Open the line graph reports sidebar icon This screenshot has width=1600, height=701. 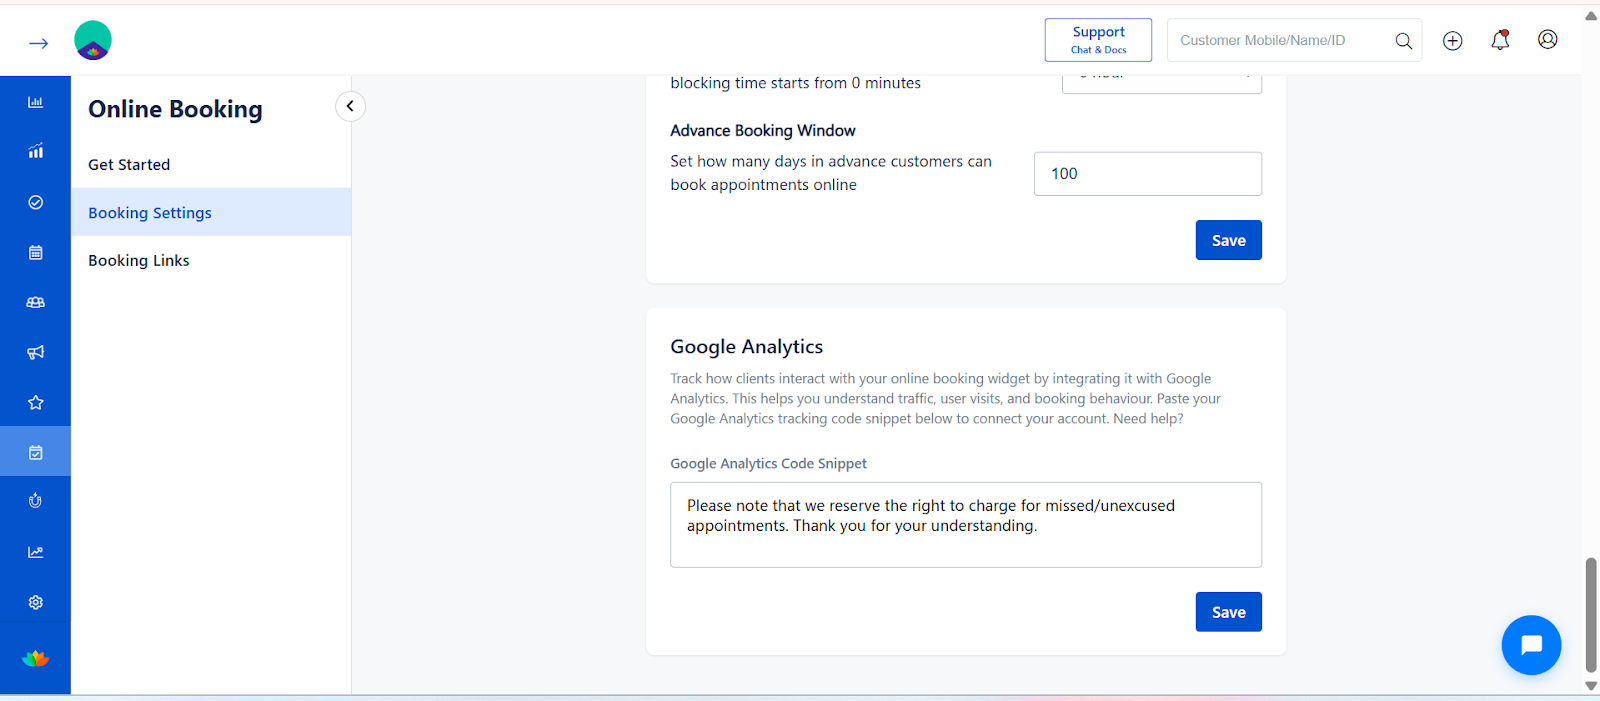point(35,552)
